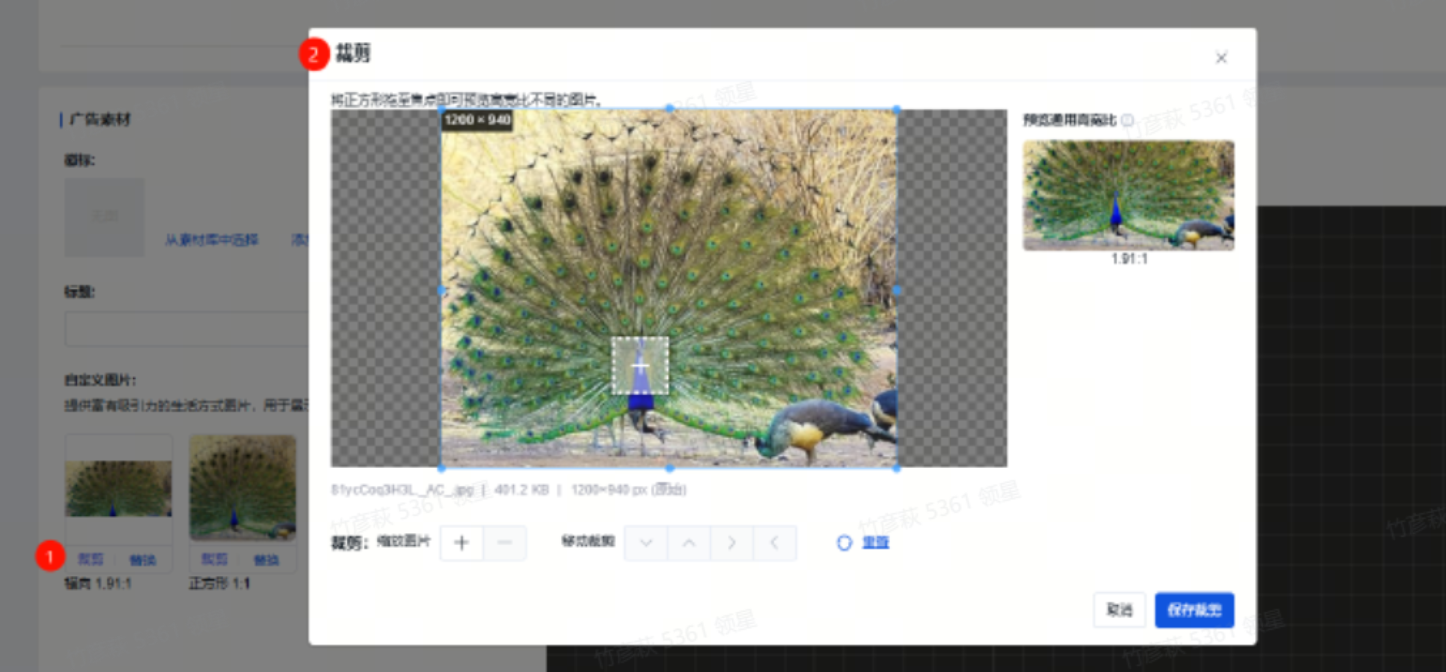Click the zoom in plus button

point(462,543)
